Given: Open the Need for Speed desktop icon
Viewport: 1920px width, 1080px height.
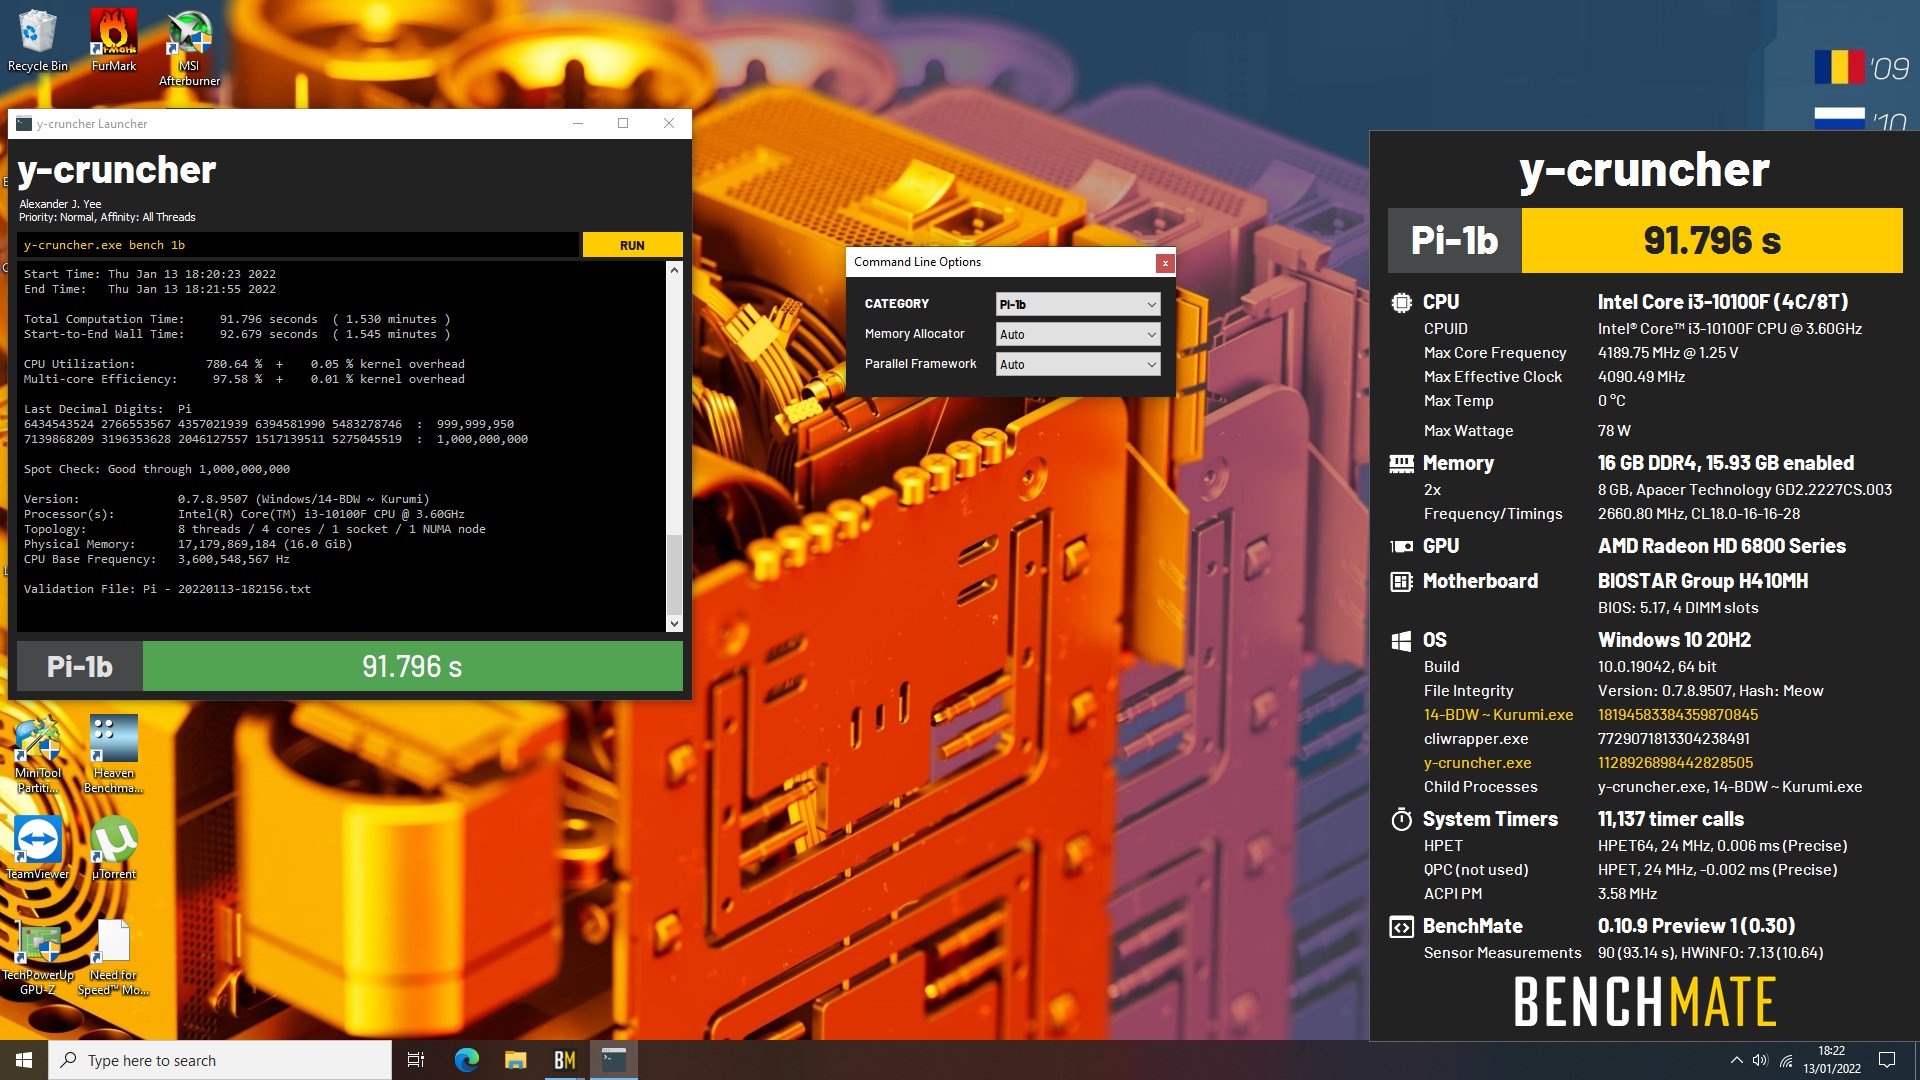Looking at the screenshot, I should pyautogui.click(x=113, y=958).
